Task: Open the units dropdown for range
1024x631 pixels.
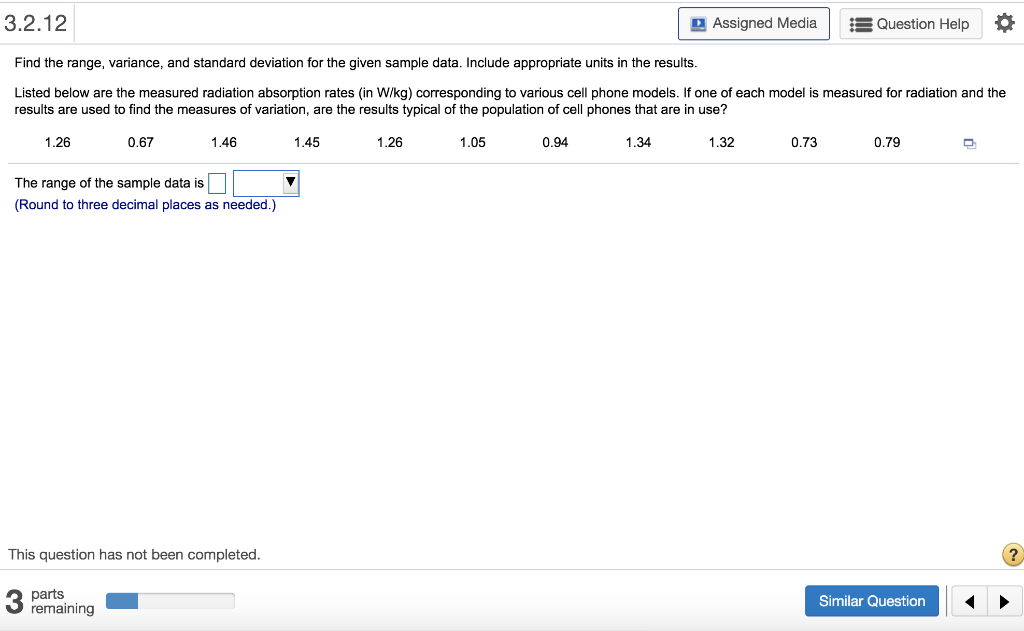Action: (x=266, y=183)
